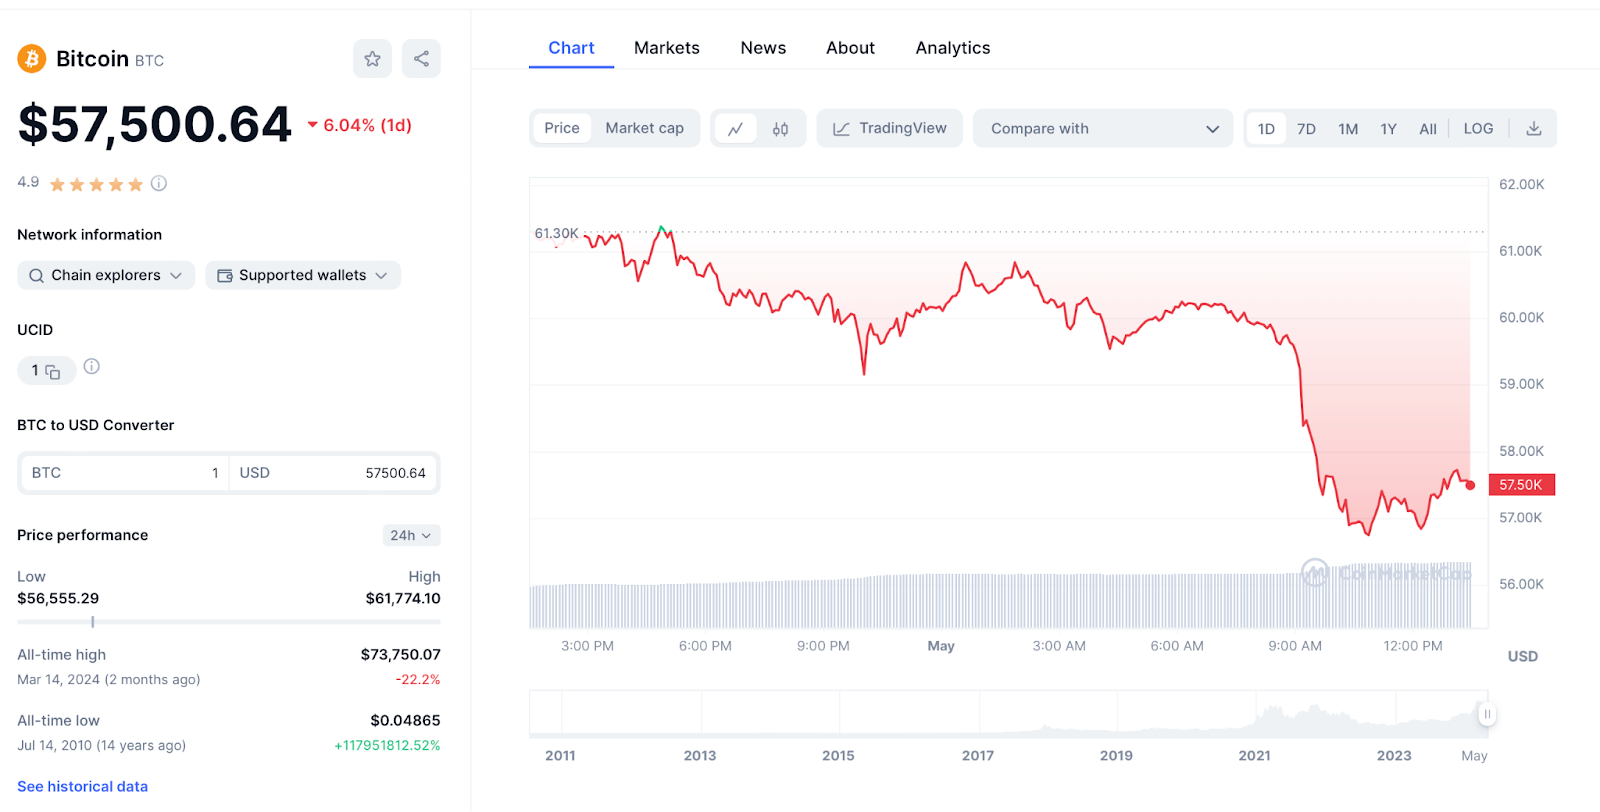
Task: Click the 24h Low value $56,555.29
Action: 58,599
